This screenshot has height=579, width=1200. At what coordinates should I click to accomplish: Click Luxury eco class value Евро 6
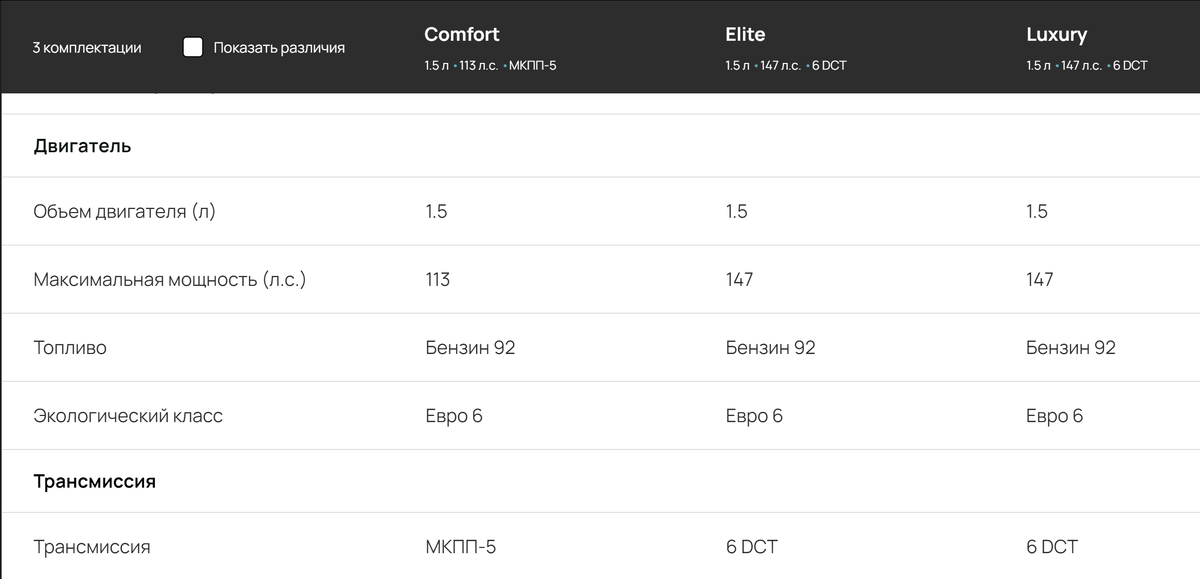(1054, 416)
